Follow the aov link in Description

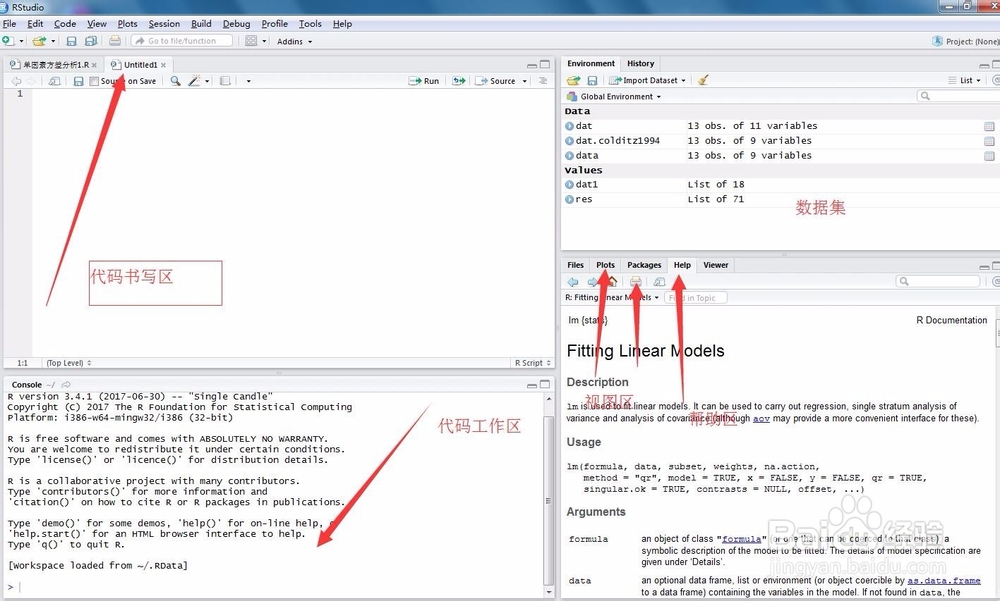pyautogui.click(x=761, y=419)
